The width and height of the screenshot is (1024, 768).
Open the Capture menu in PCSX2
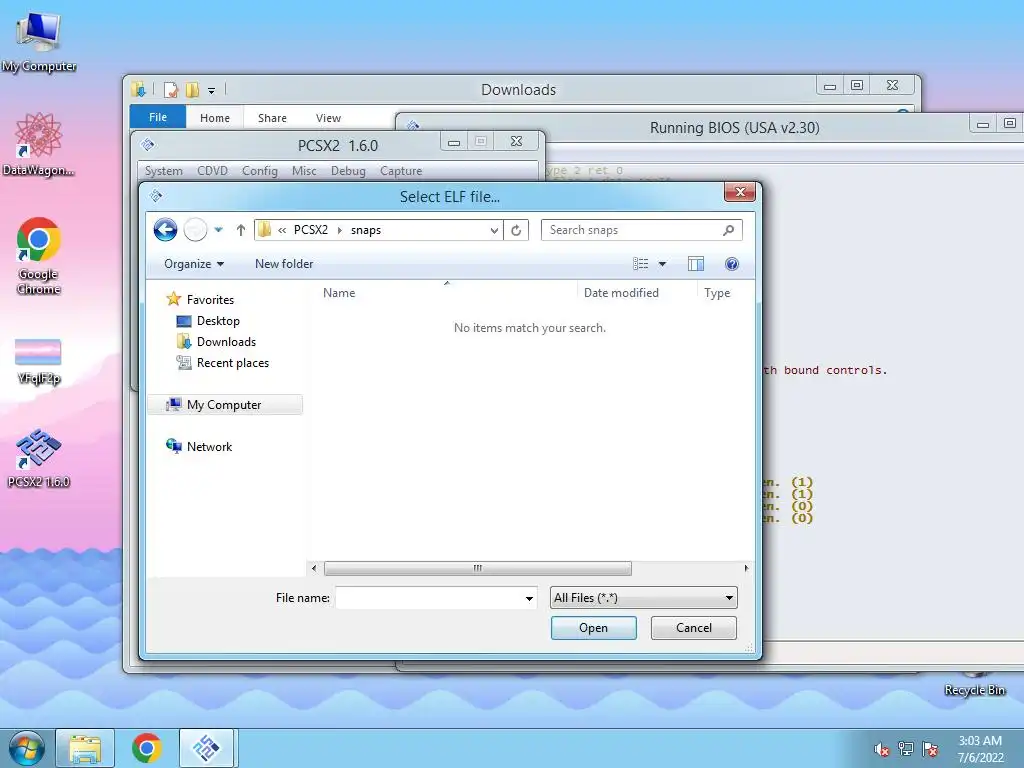pyautogui.click(x=401, y=170)
